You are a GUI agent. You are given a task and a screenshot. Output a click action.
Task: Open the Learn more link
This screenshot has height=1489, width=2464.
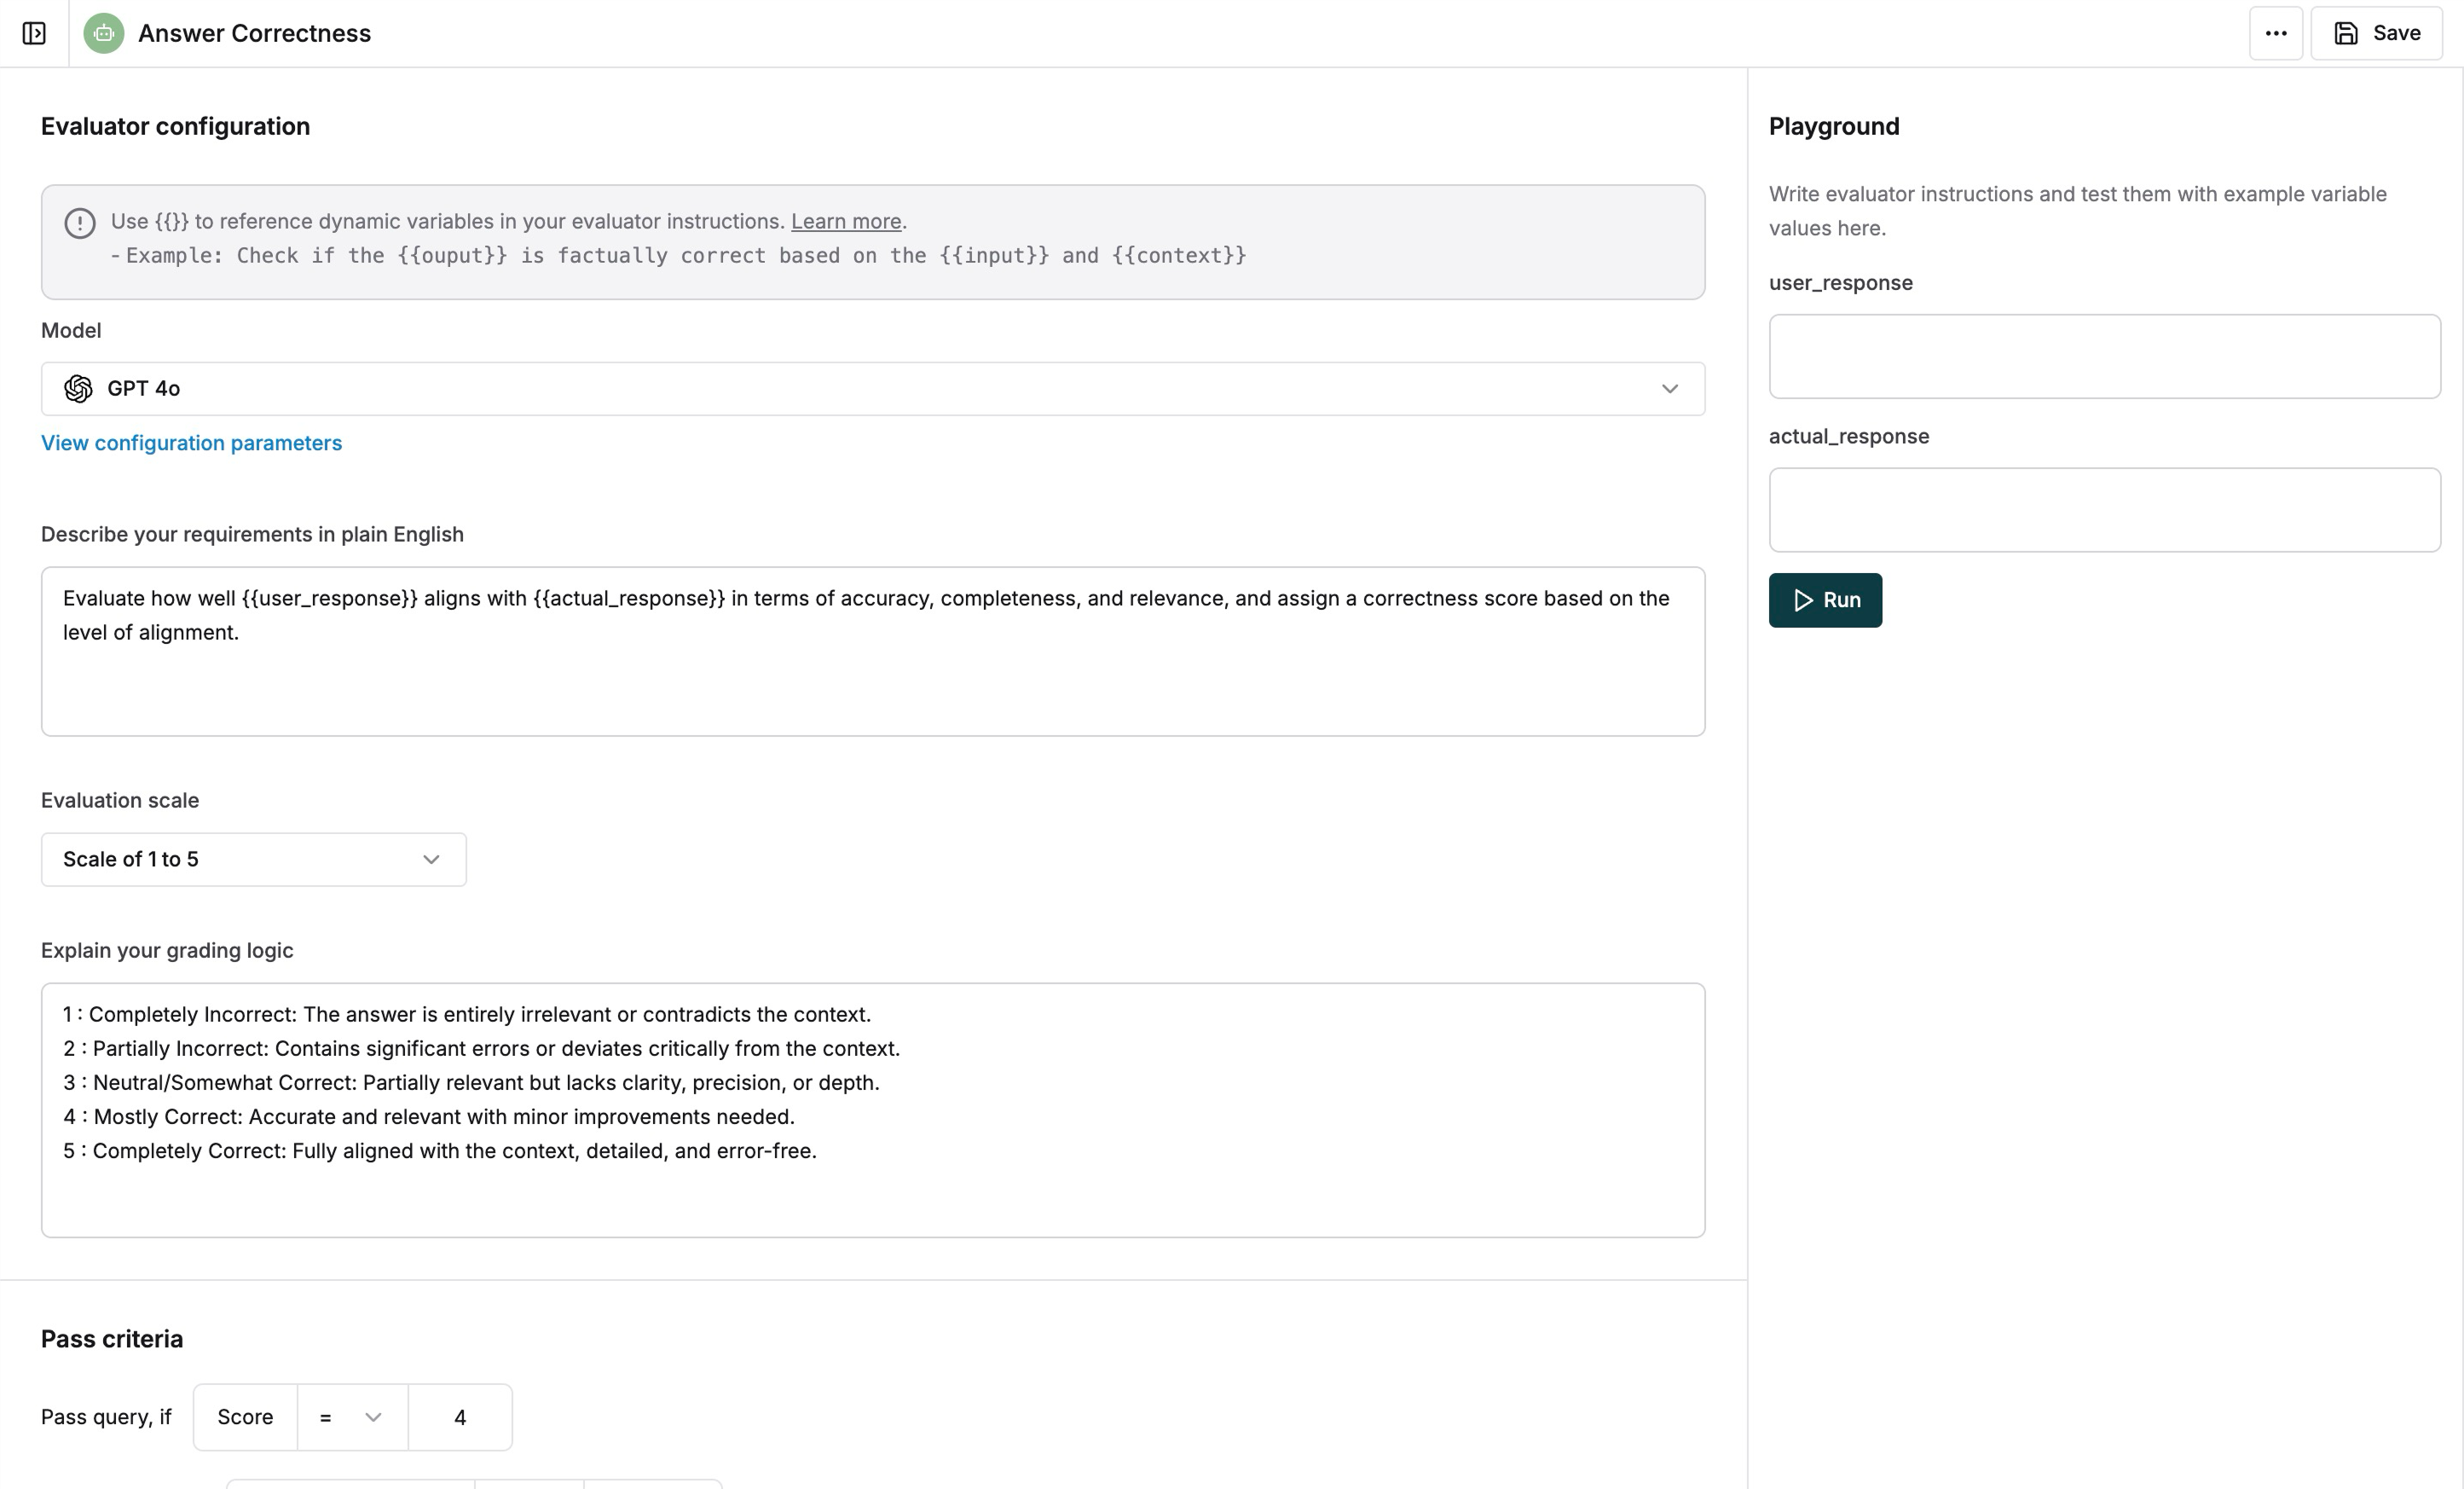845,221
